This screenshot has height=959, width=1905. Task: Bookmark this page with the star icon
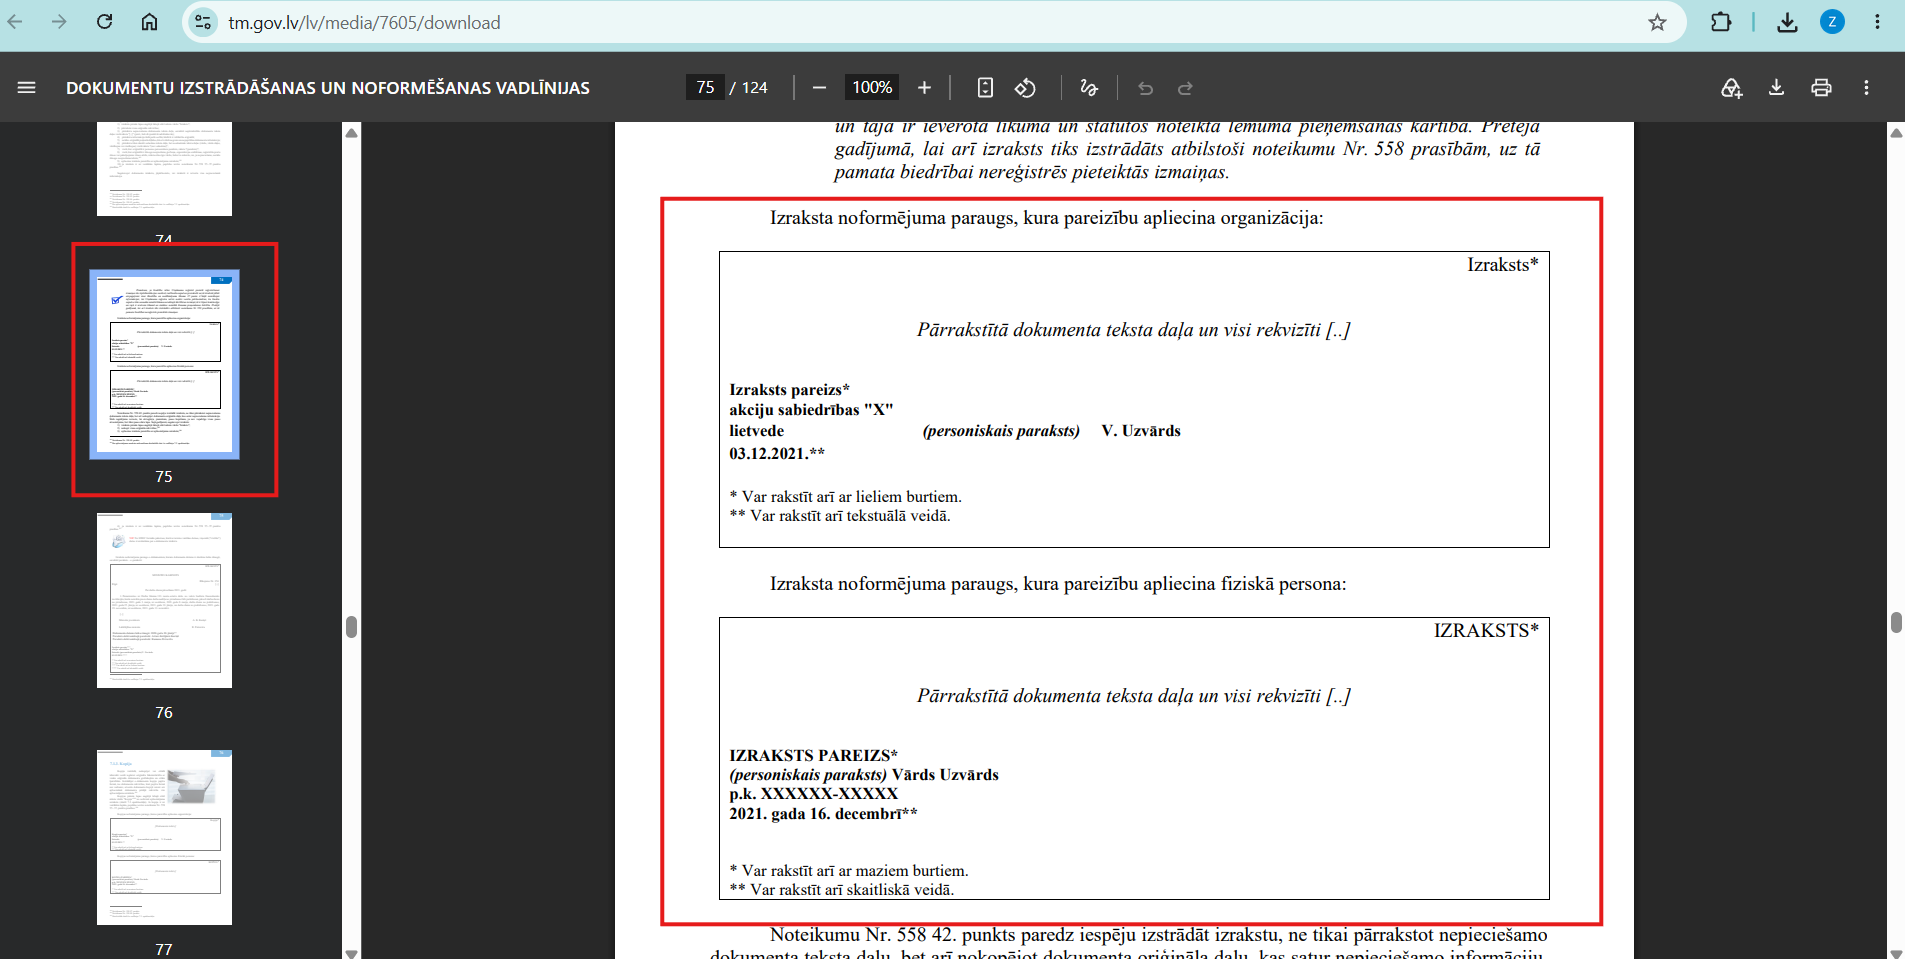tap(1657, 22)
